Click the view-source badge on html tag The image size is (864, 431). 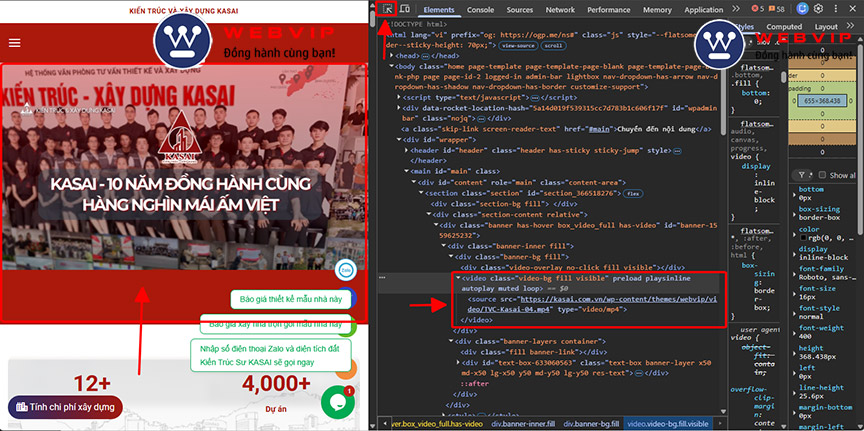click(518, 46)
